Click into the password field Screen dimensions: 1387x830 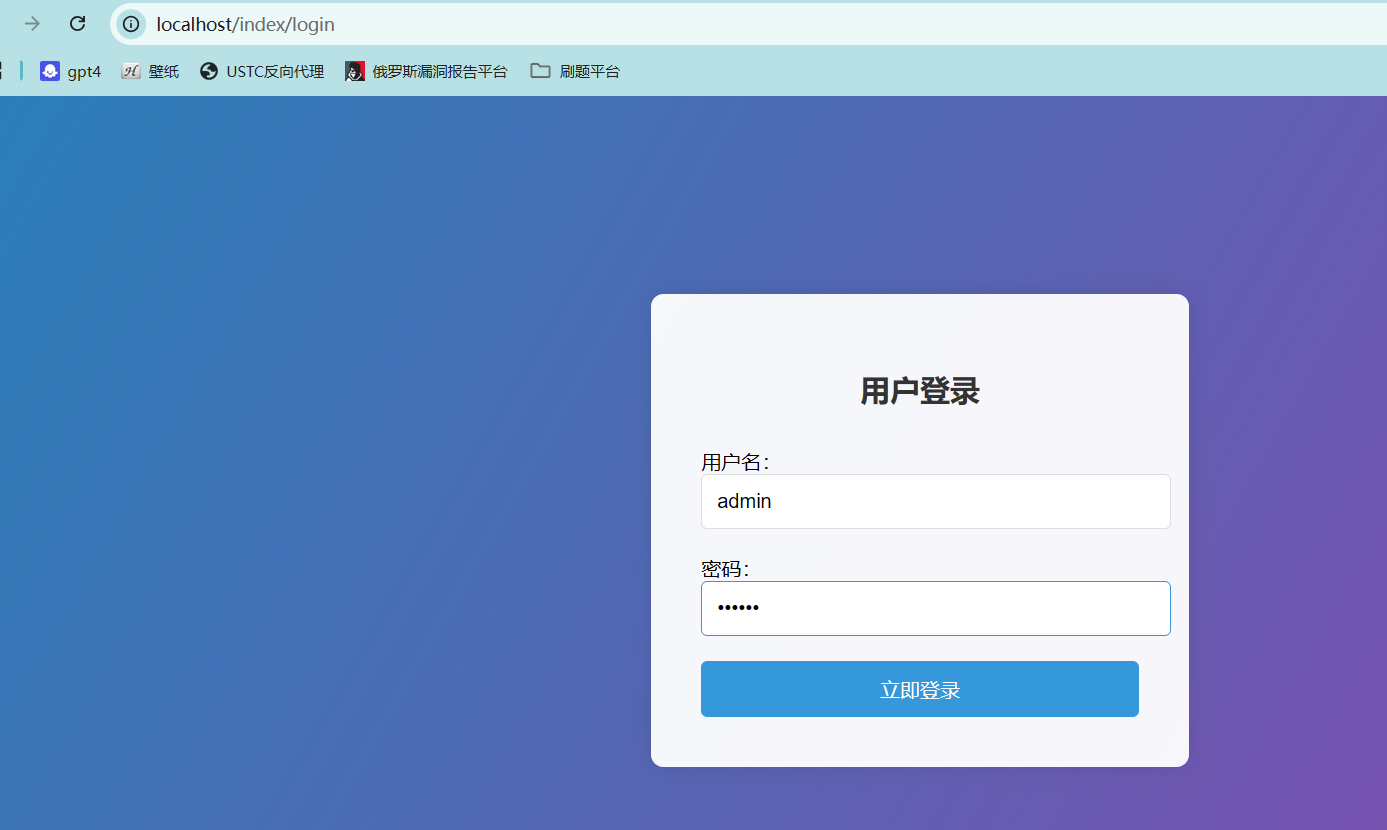[x=935, y=608]
